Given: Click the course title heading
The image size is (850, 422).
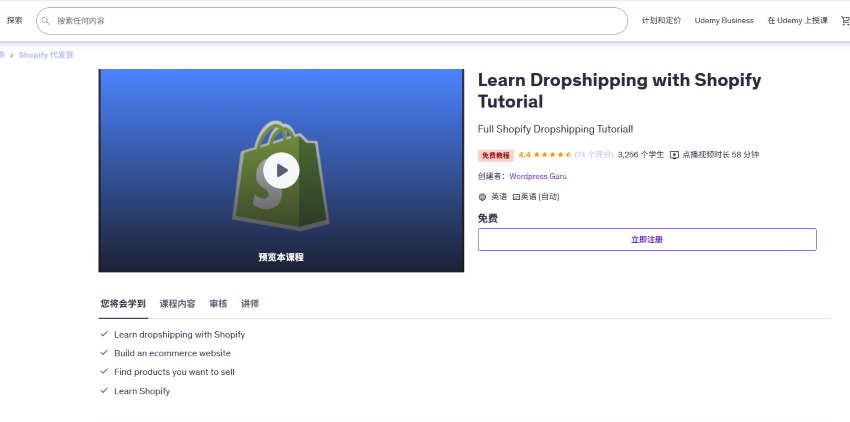Looking at the screenshot, I should (619, 91).
